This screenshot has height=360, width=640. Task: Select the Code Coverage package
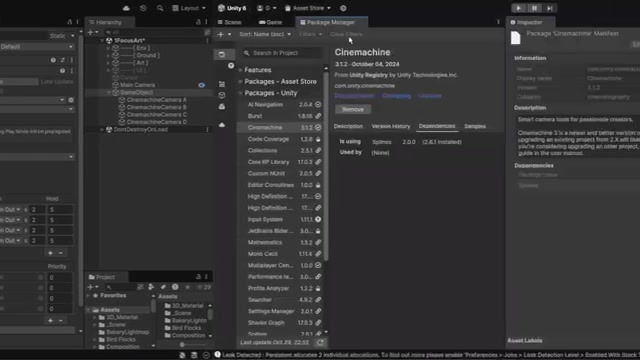click(x=280, y=139)
